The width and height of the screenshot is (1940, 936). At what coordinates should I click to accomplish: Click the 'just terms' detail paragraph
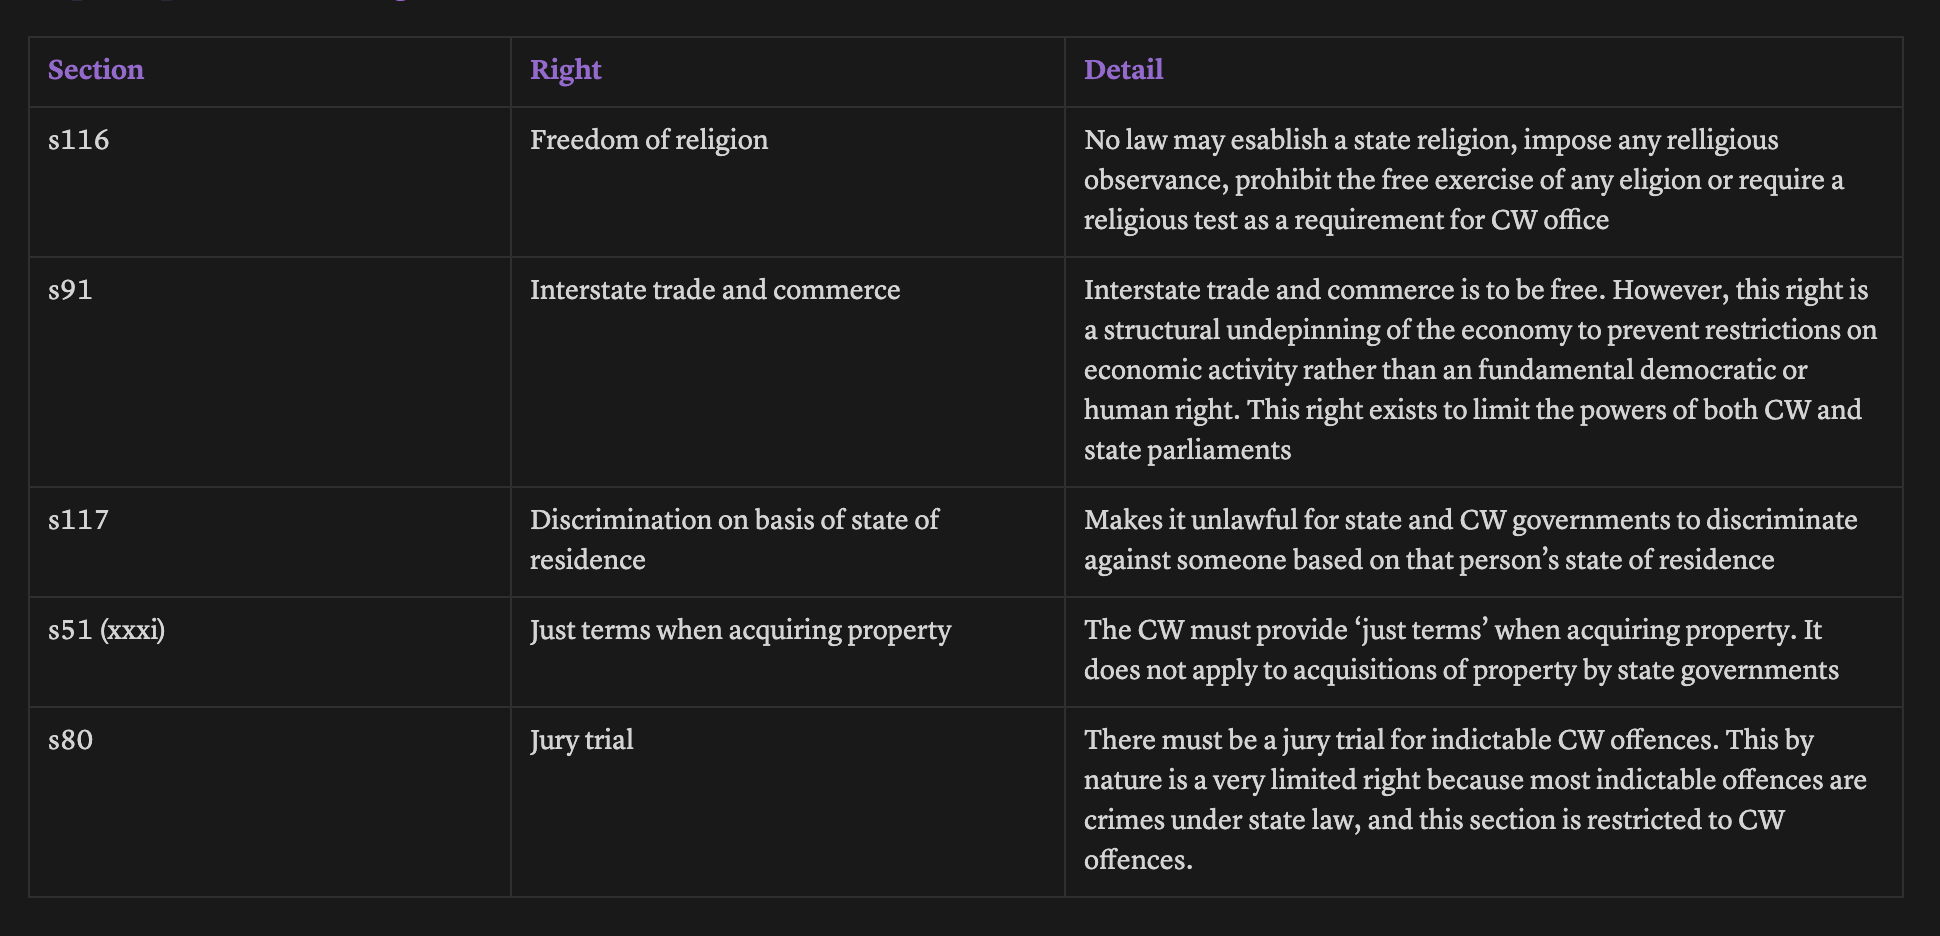pos(1461,650)
